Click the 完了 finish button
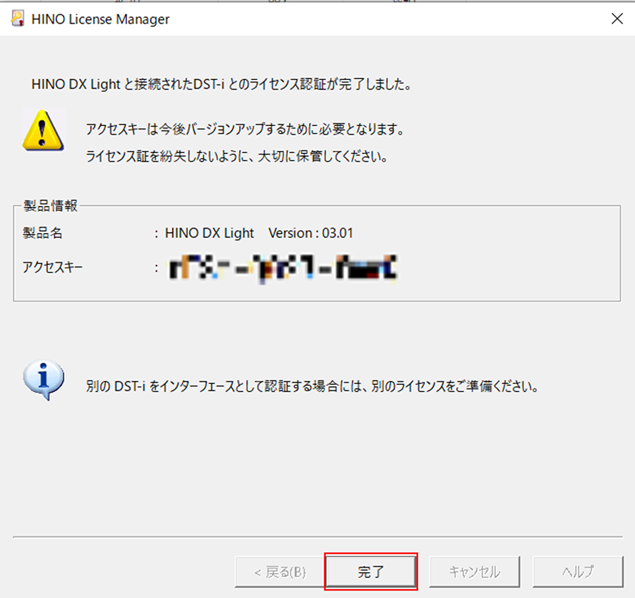635x598 pixels. [371, 572]
